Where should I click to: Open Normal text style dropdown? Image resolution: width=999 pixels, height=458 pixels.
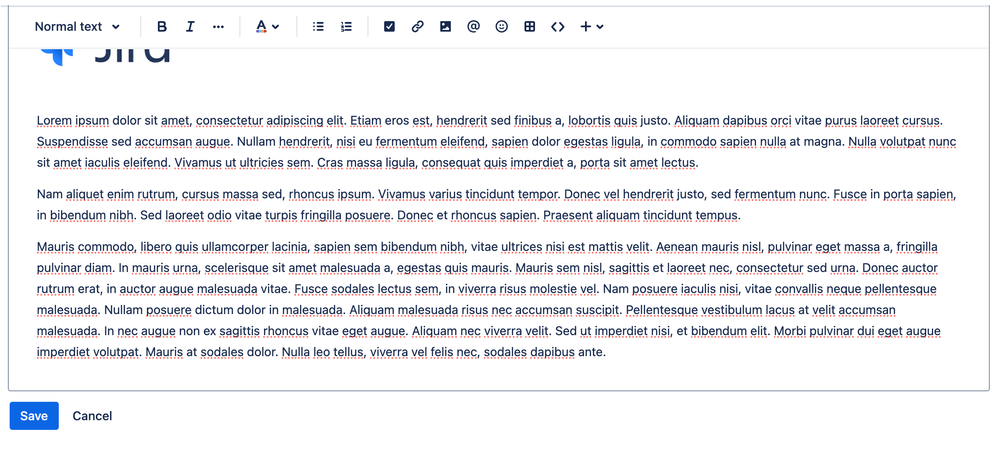[x=77, y=27]
